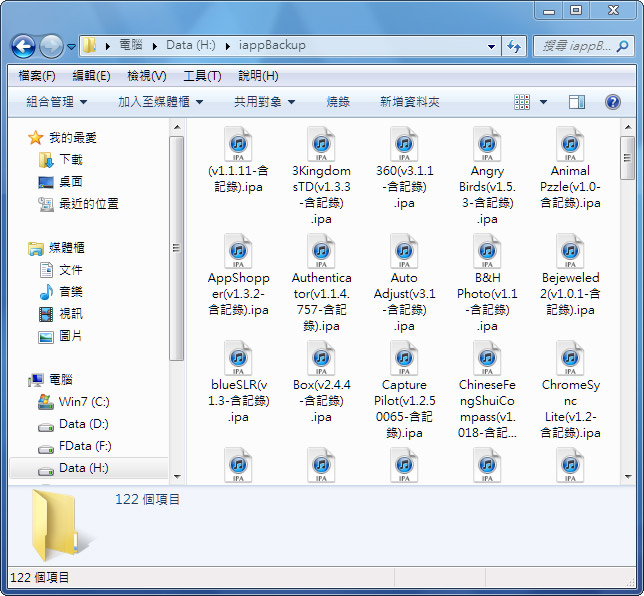The height and width of the screenshot is (596, 644).
Task: Click the navigation pane scroll down arrow
Action: pos(177,476)
